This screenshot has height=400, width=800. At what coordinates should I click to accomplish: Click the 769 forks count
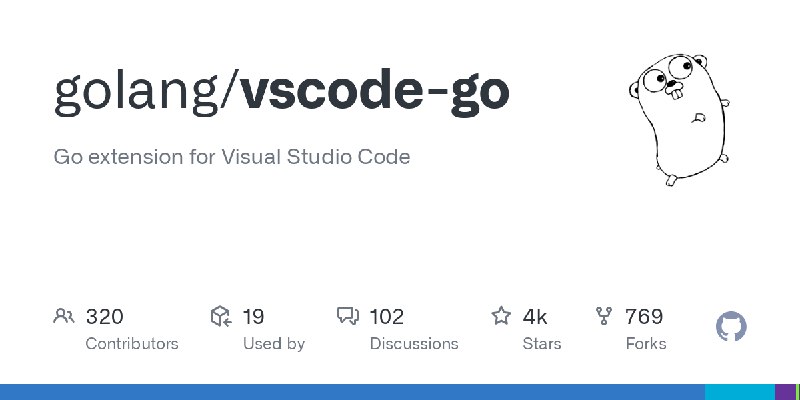pos(644,317)
